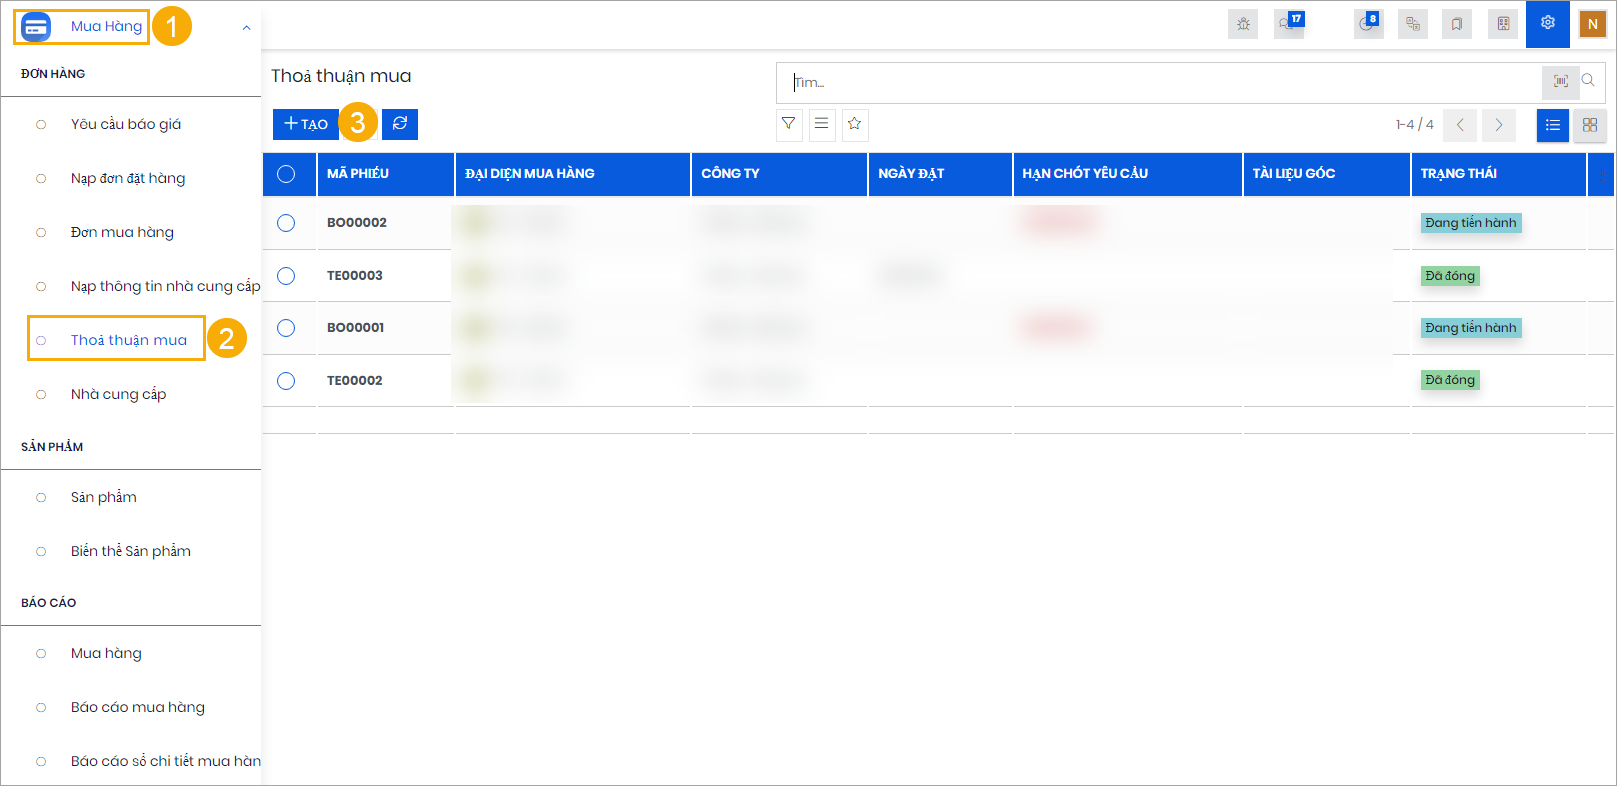Open the favorites star icon
The width and height of the screenshot is (1617, 786).
[x=855, y=124]
